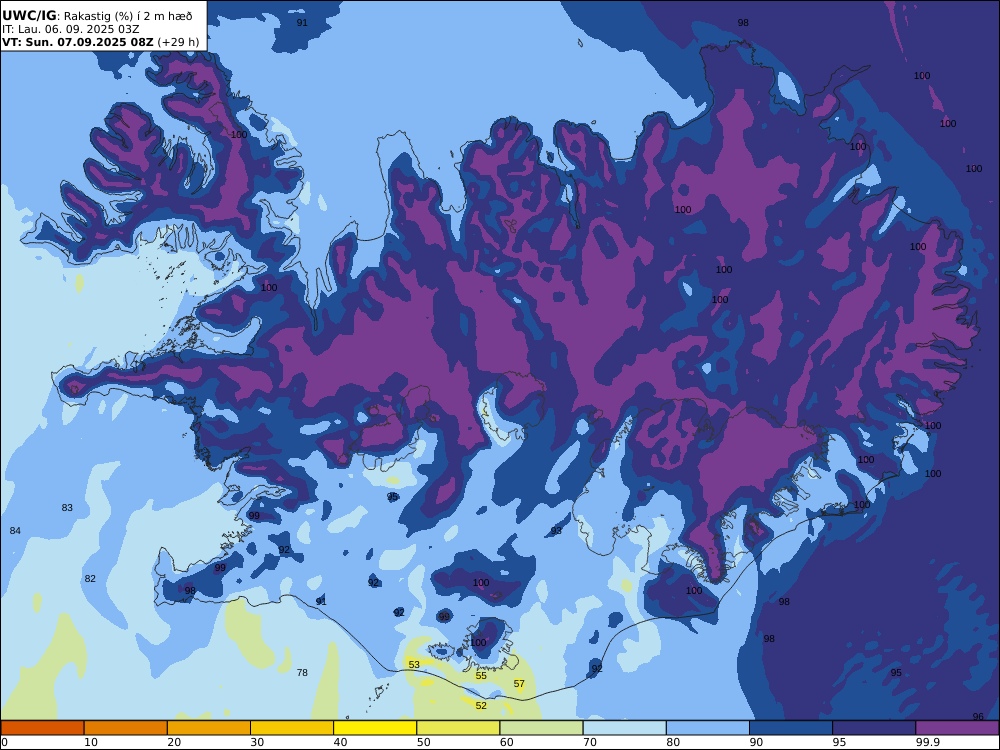Click the title 'UWC/IG: Rakastig (%) í 2 m hæð'

(x=97, y=16)
